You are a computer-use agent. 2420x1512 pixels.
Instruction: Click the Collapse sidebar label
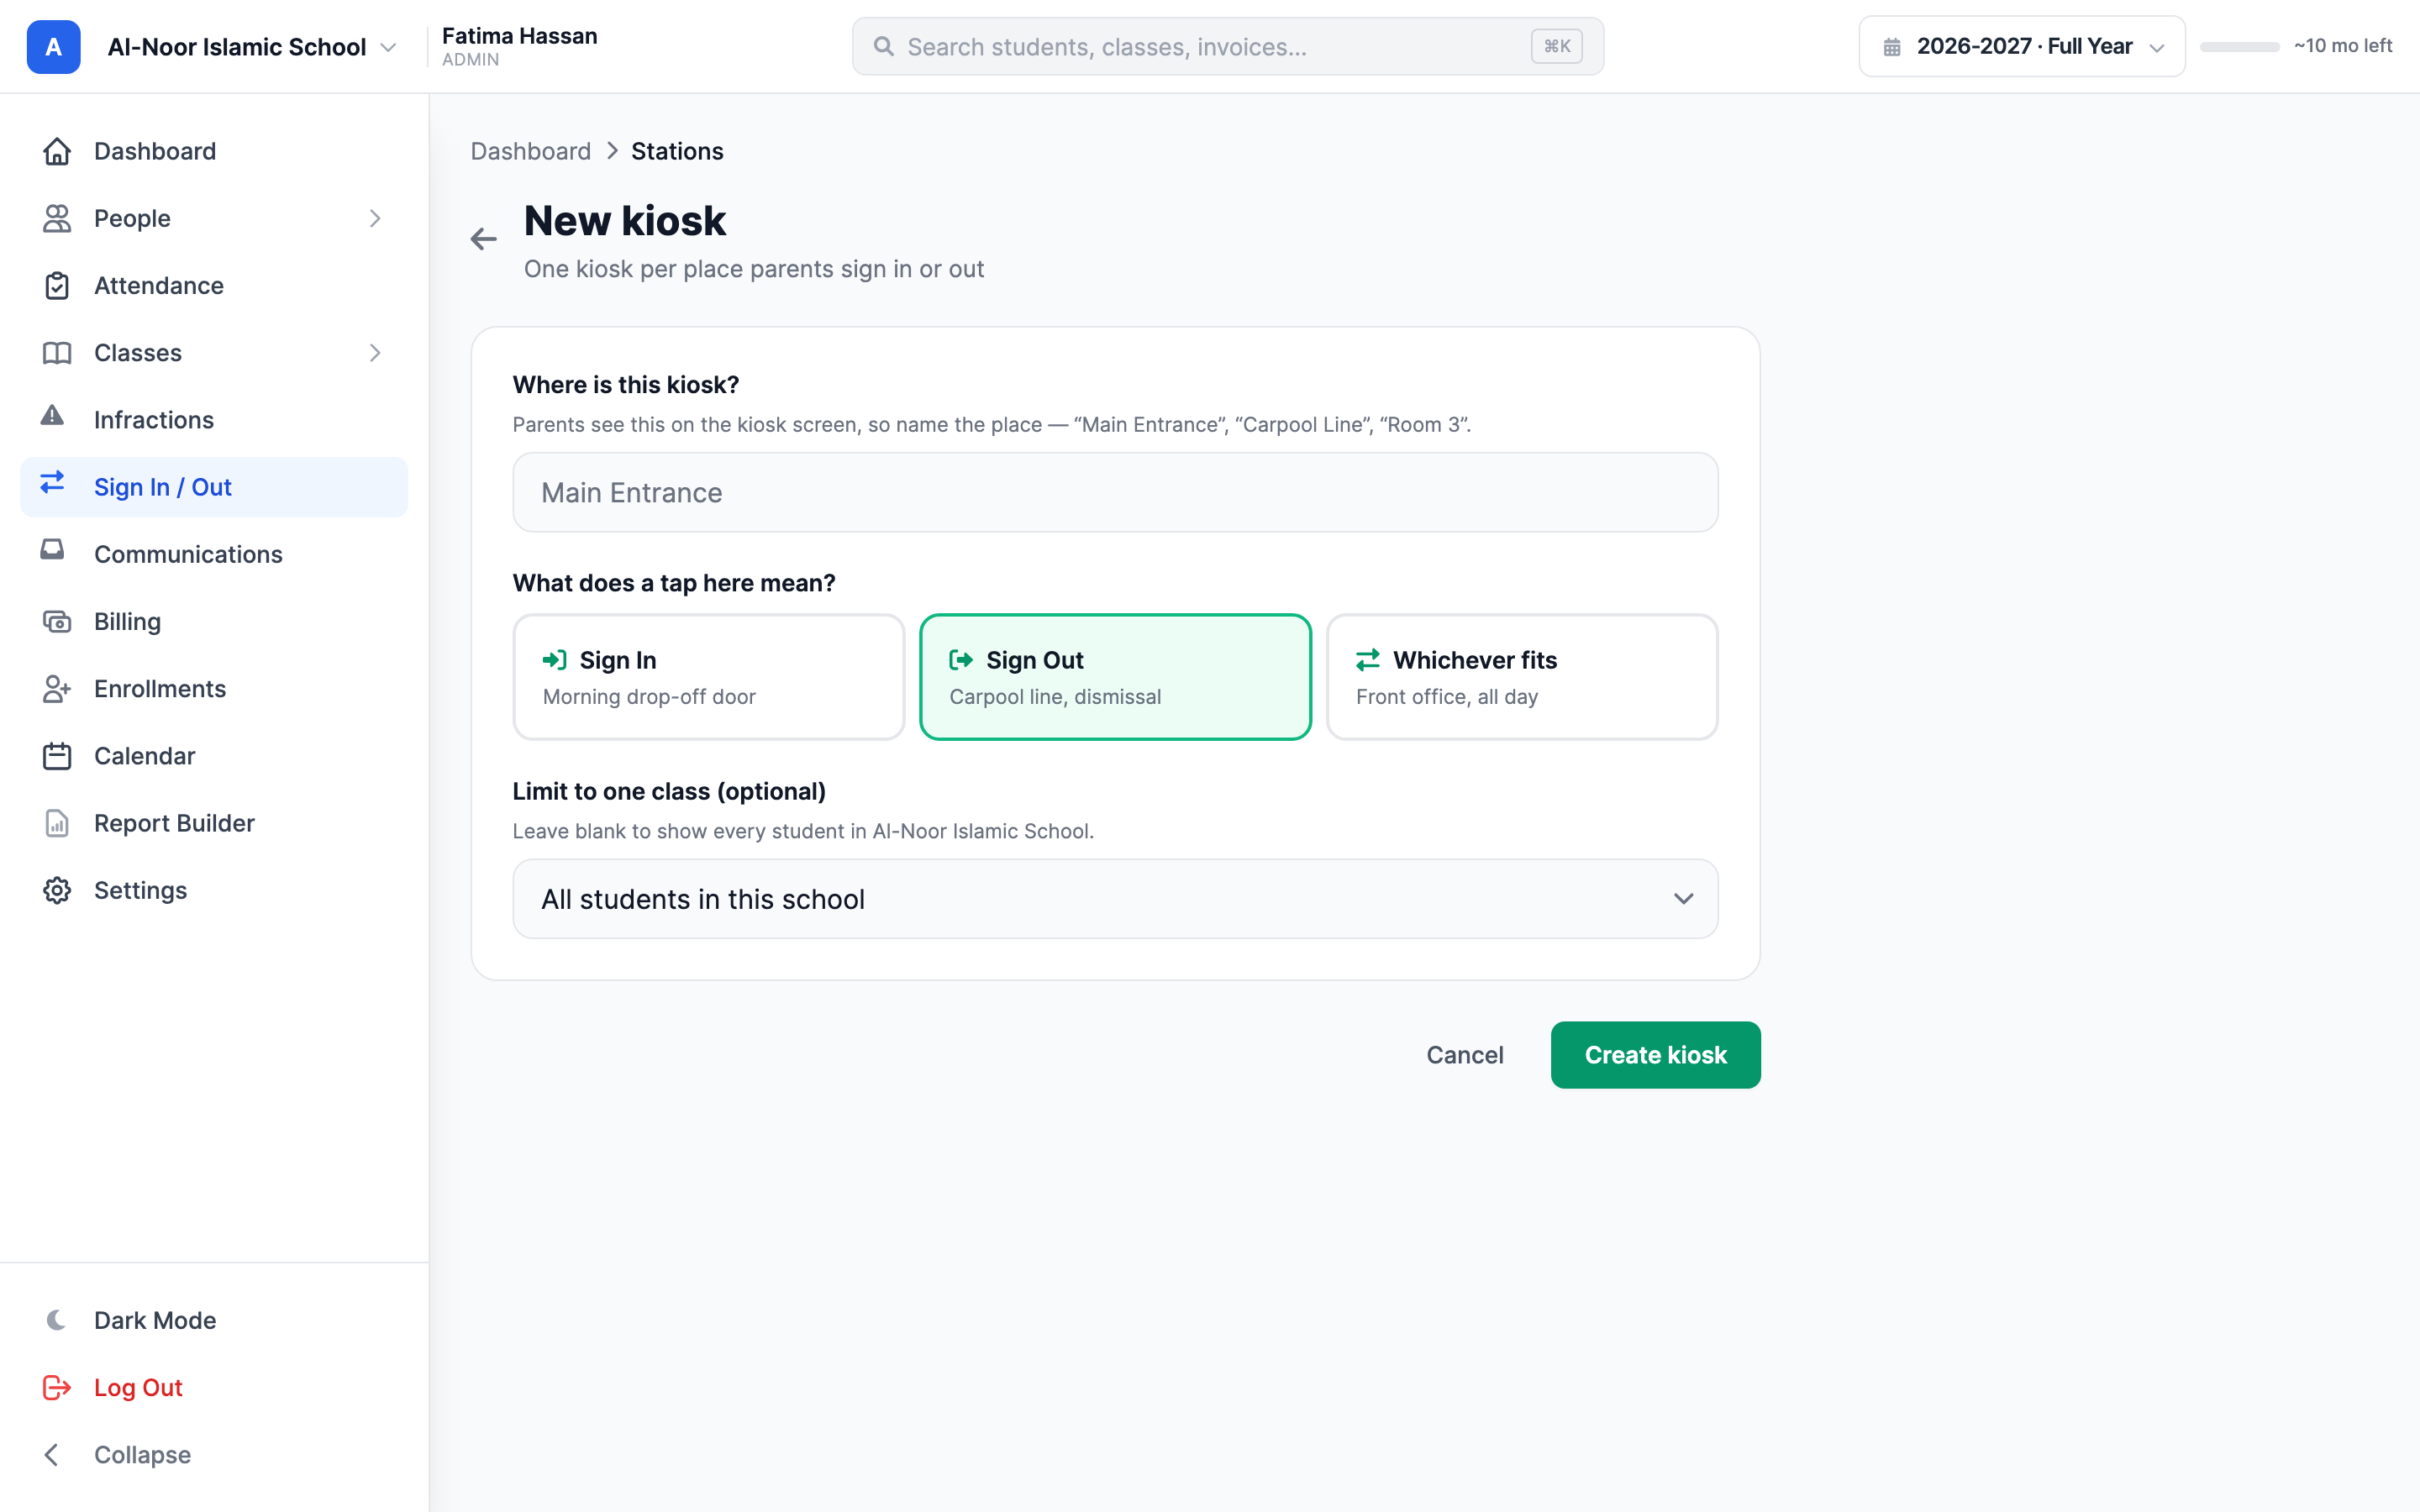pos(142,1454)
